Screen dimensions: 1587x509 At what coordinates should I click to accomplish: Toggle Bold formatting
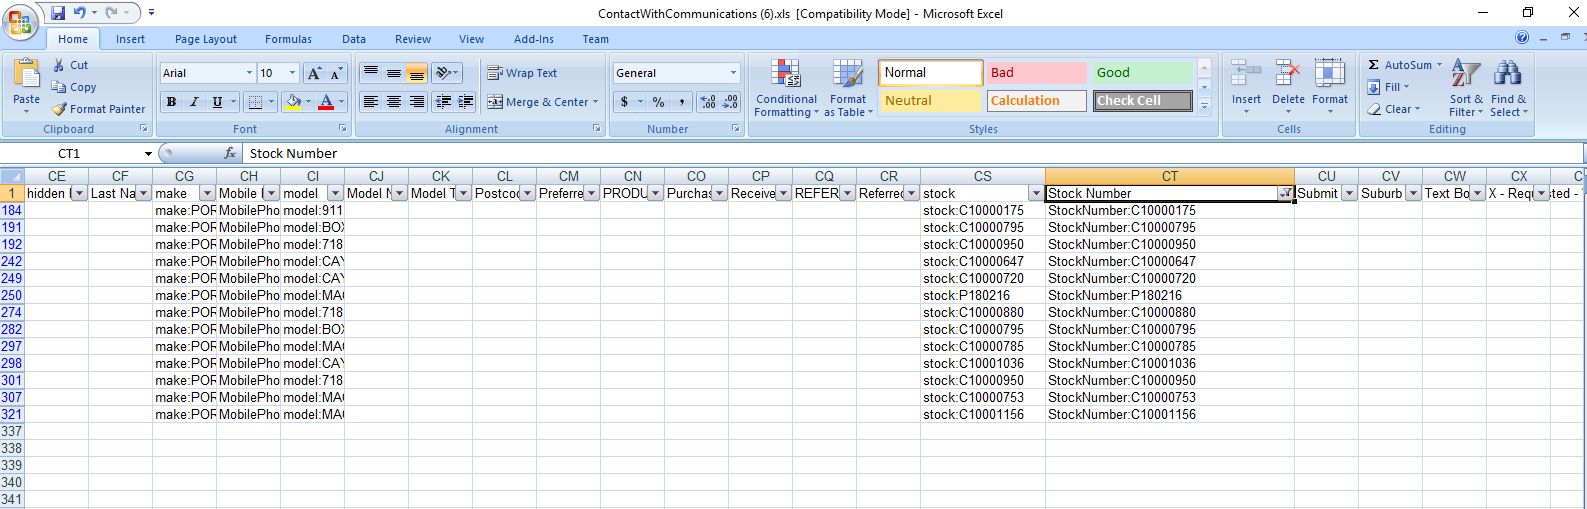click(172, 102)
